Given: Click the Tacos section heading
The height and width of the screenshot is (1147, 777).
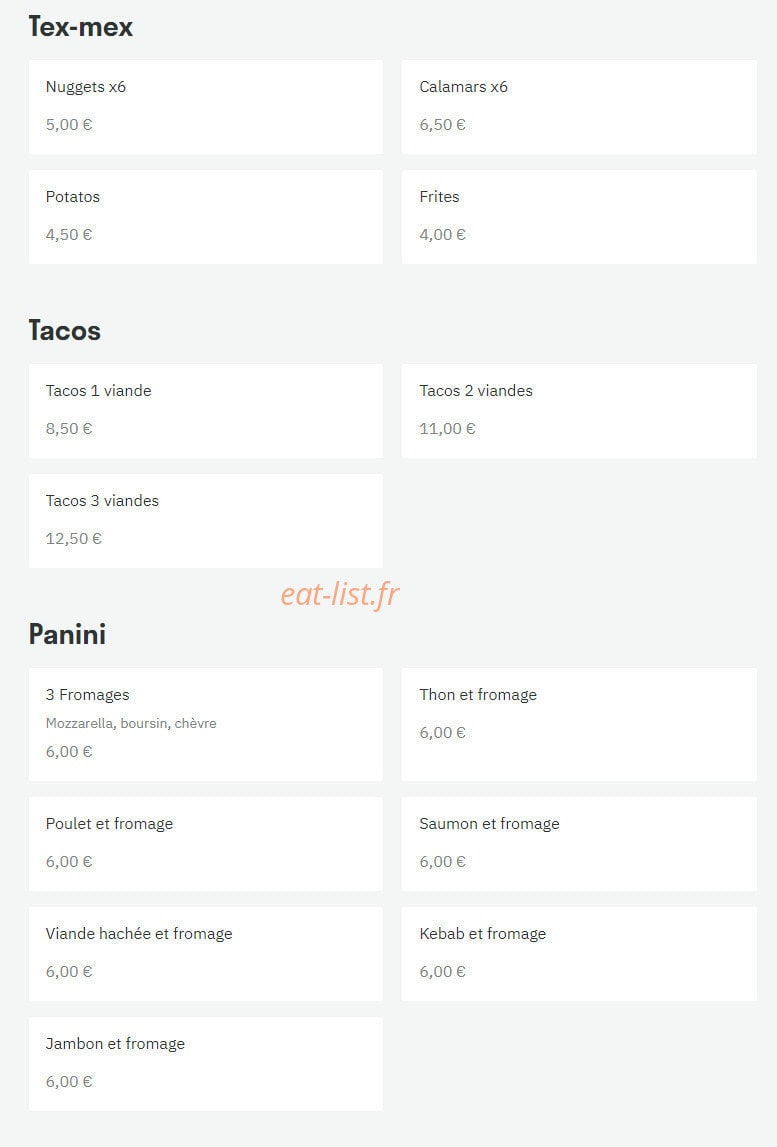Looking at the screenshot, I should click(64, 331).
